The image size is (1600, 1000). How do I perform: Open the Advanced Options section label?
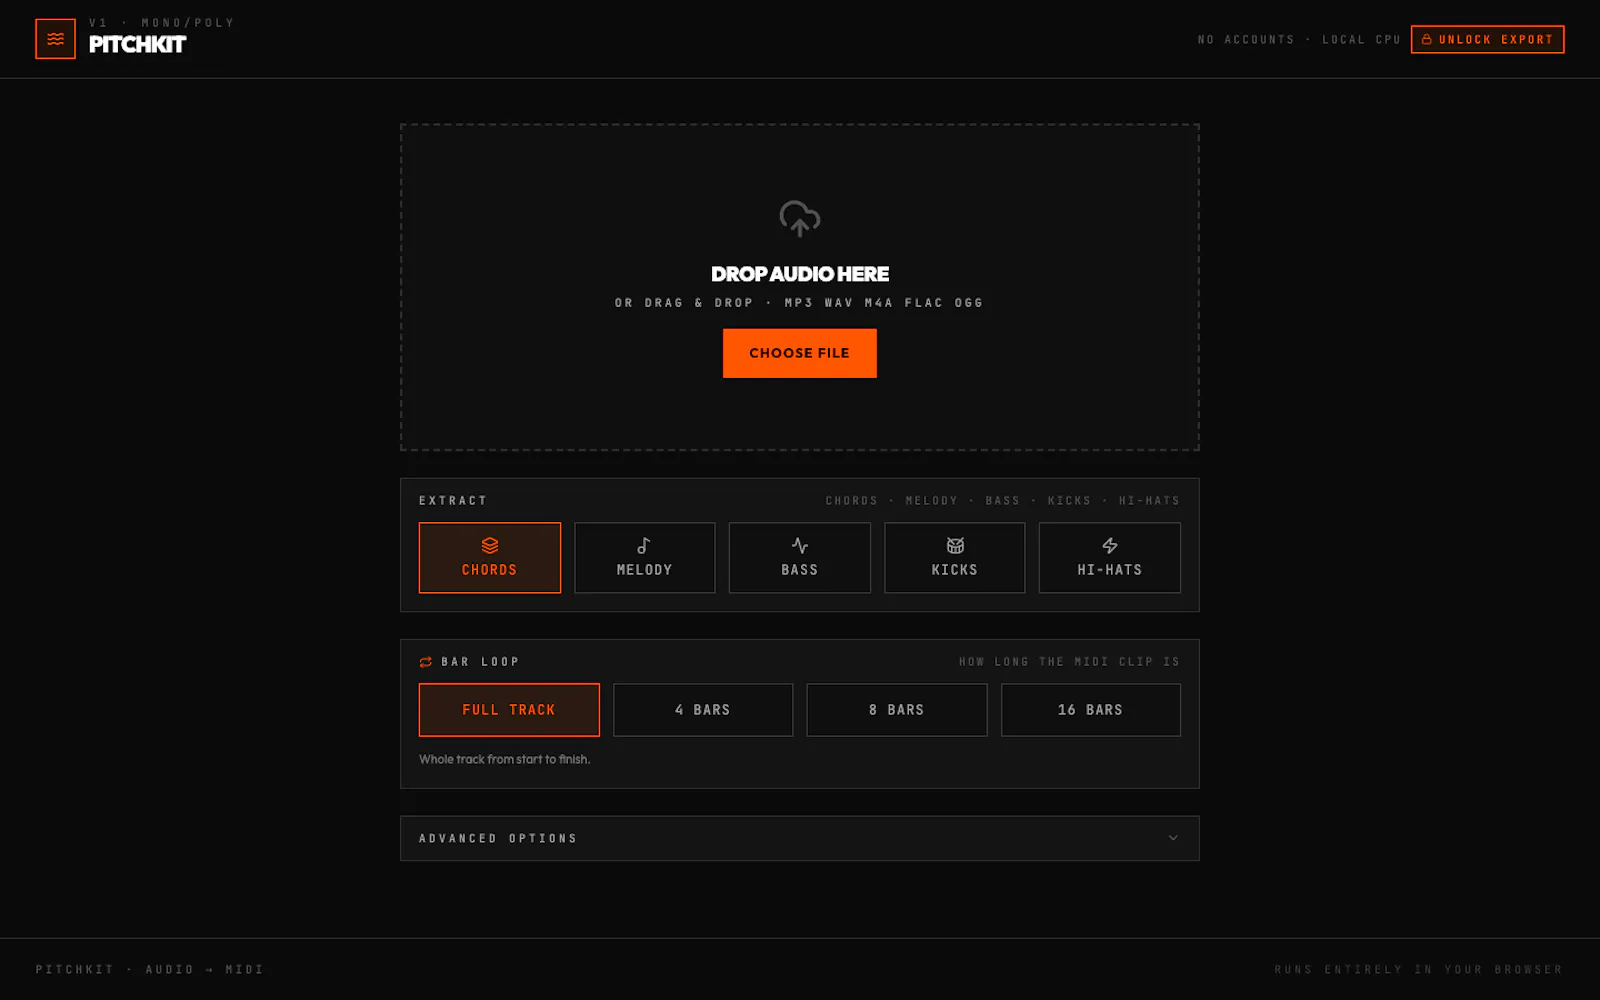click(498, 839)
